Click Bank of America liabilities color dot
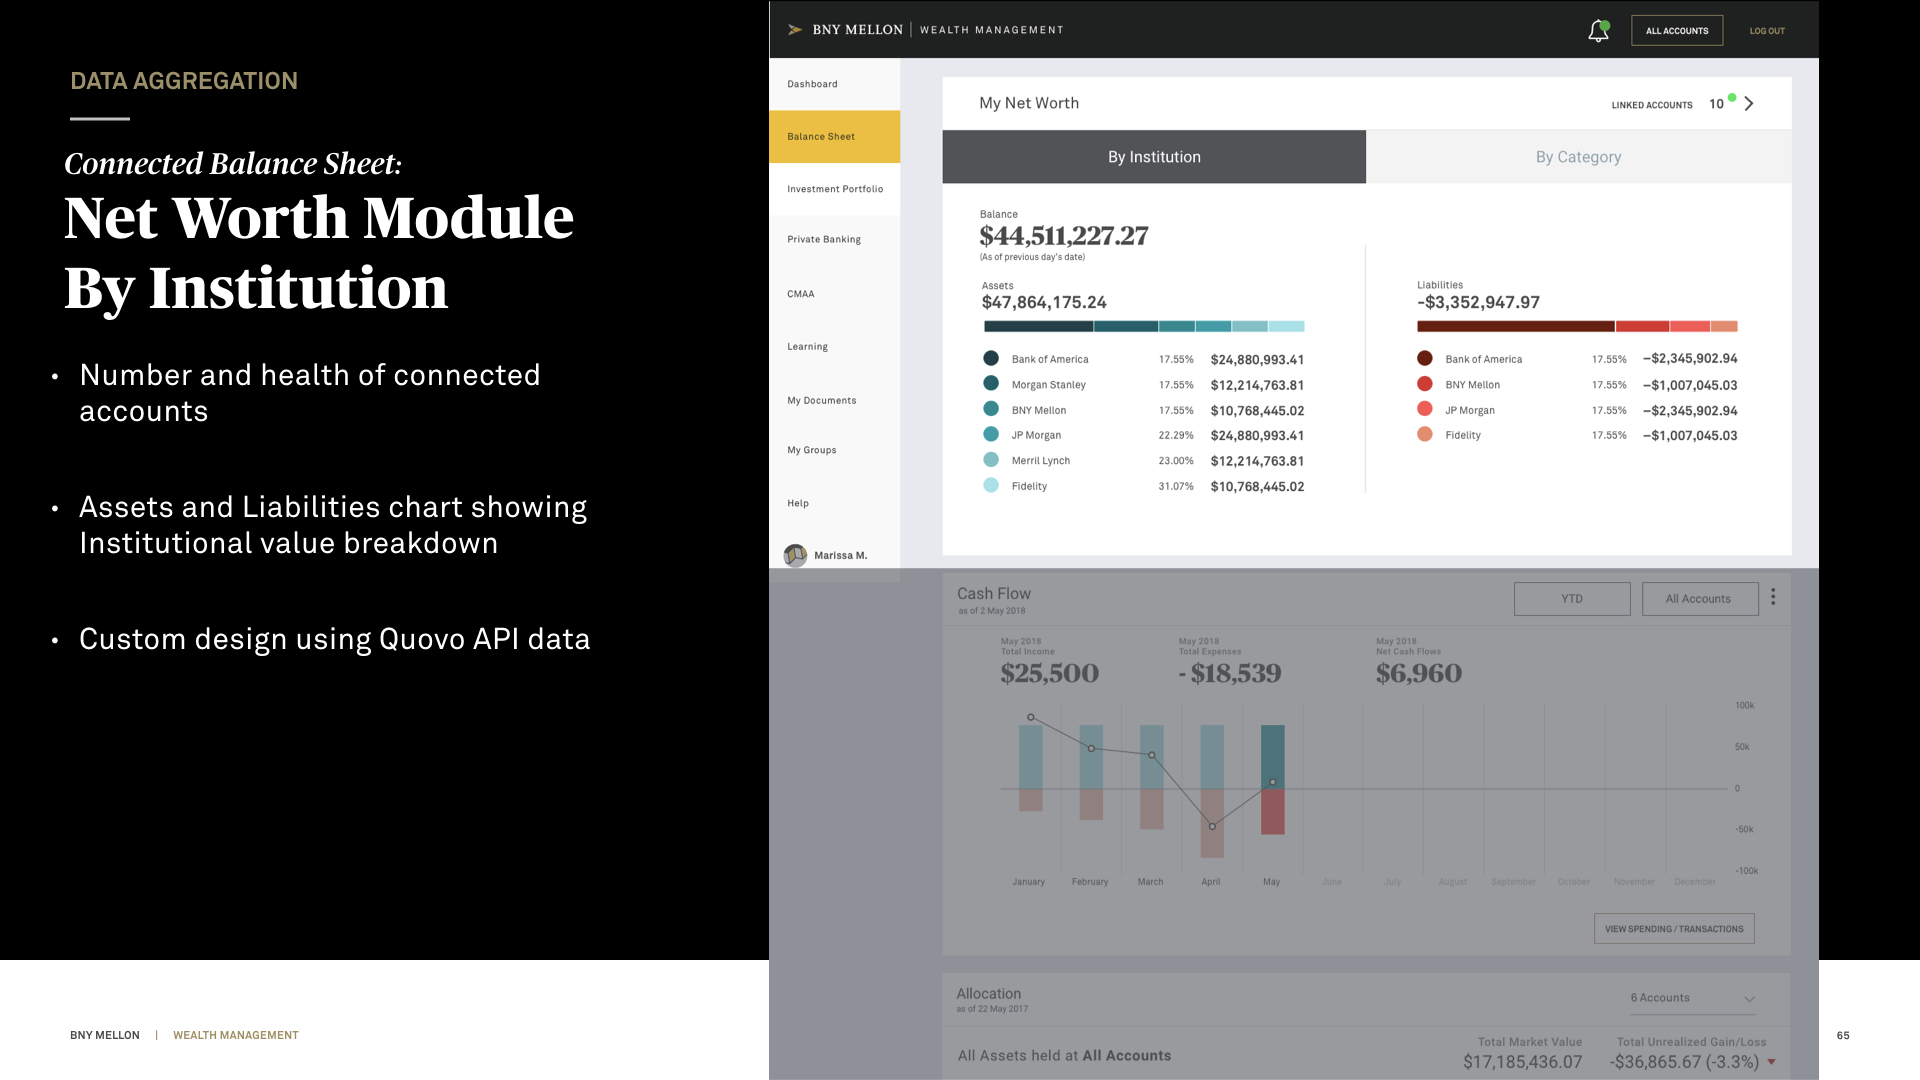Screen dimensions: 1920x1080 click(x=1425, y=358)
